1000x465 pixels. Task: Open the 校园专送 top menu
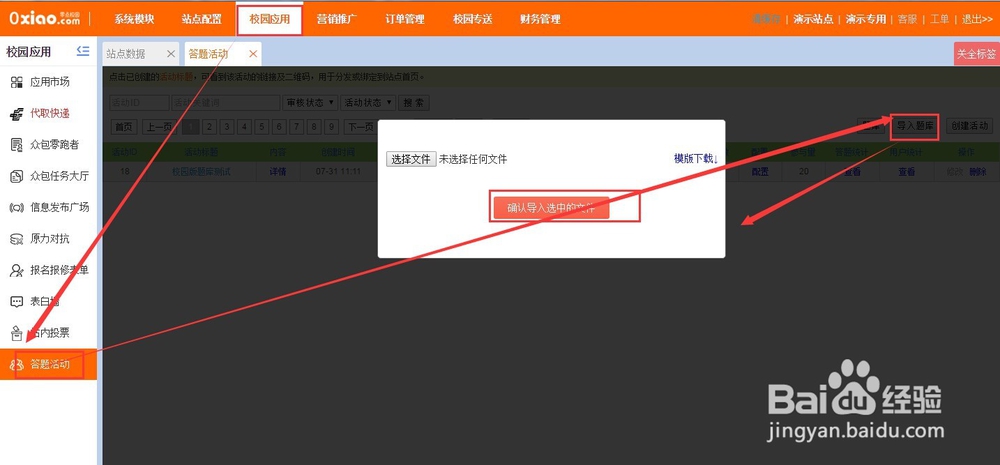pos(473,19)
